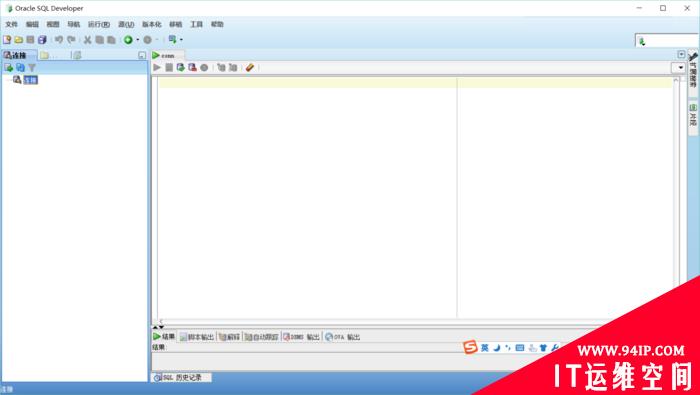Open dropdown arrow beside SQL Worksheet icon
This screenshot has width=700, height=395.
(181, 40)
